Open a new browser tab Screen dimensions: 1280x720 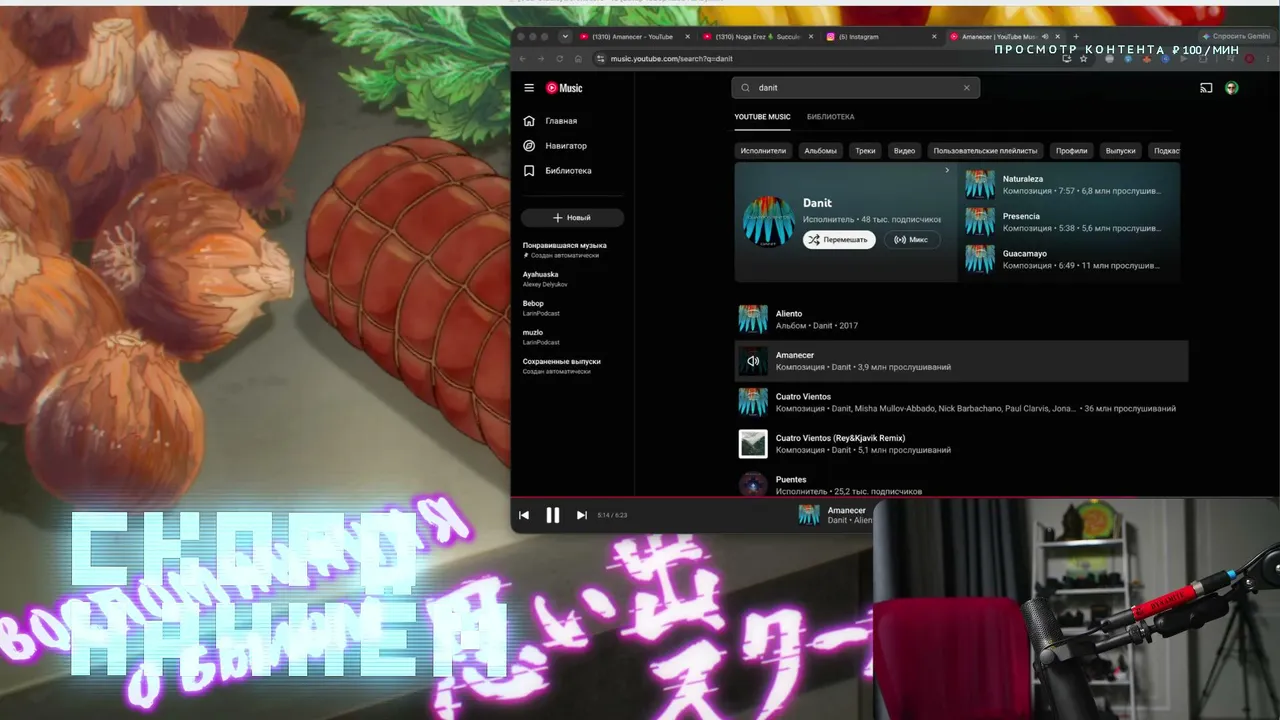(x=1076, y=37)
